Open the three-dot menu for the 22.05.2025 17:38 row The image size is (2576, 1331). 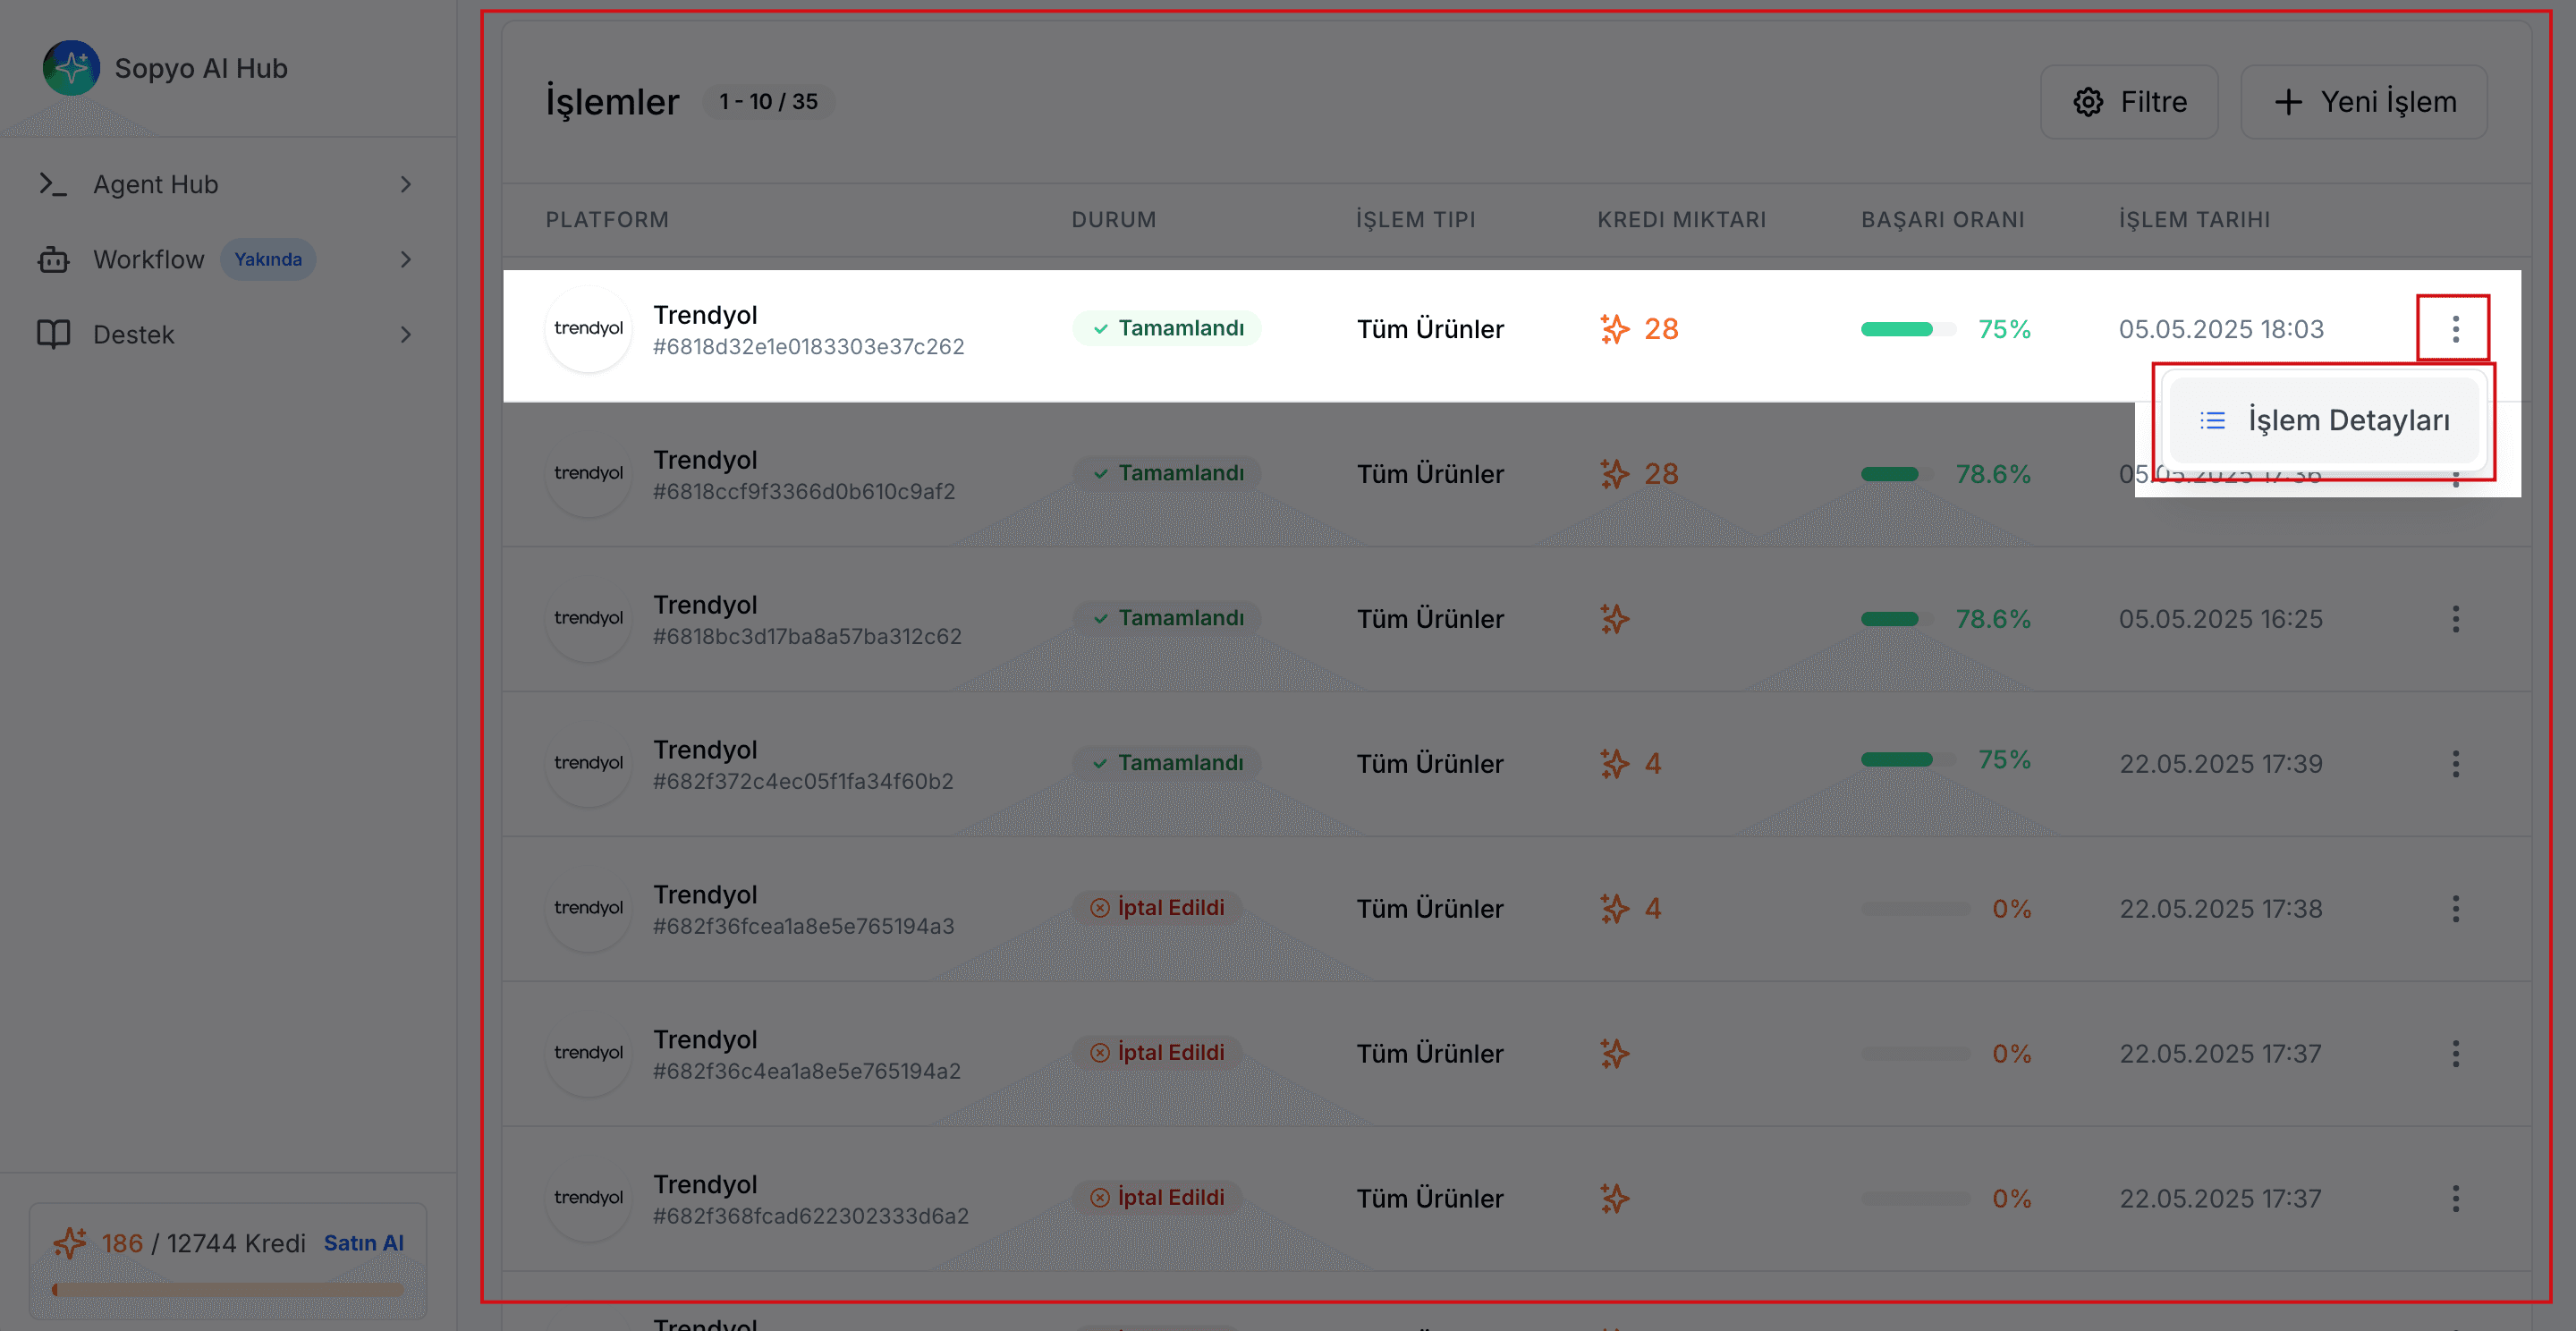pyautogui.click(x=2455, y=909)
